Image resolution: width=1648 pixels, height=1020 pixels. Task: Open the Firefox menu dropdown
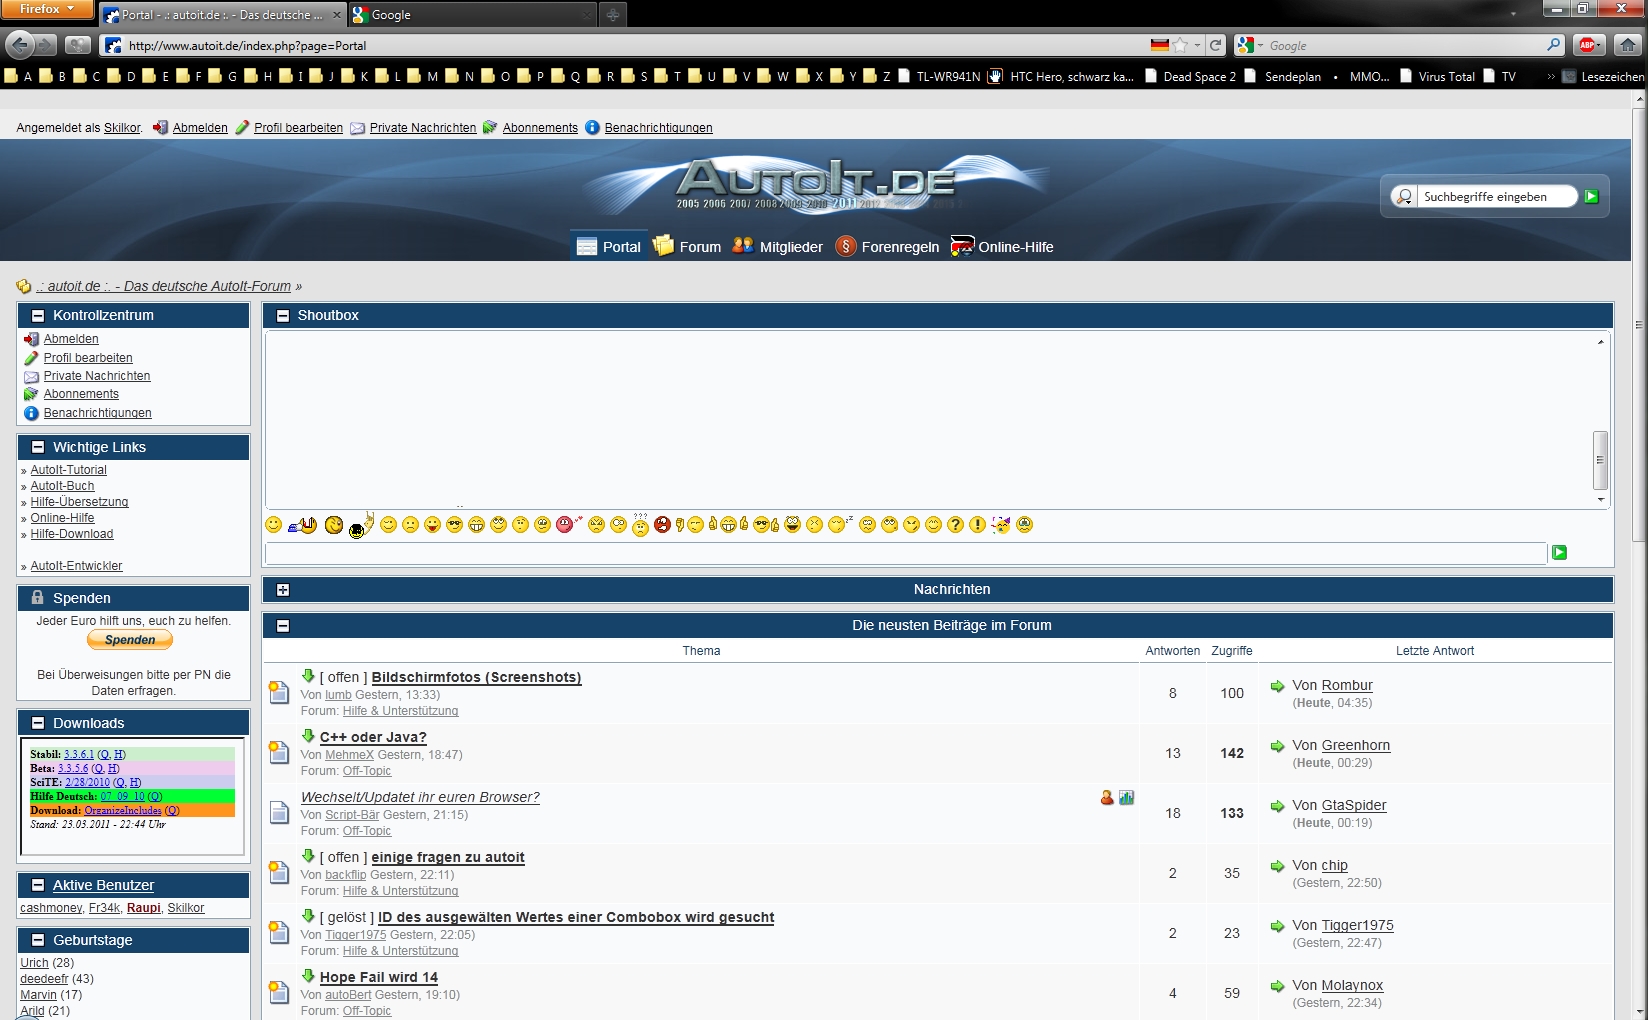(x=47, y=9)
